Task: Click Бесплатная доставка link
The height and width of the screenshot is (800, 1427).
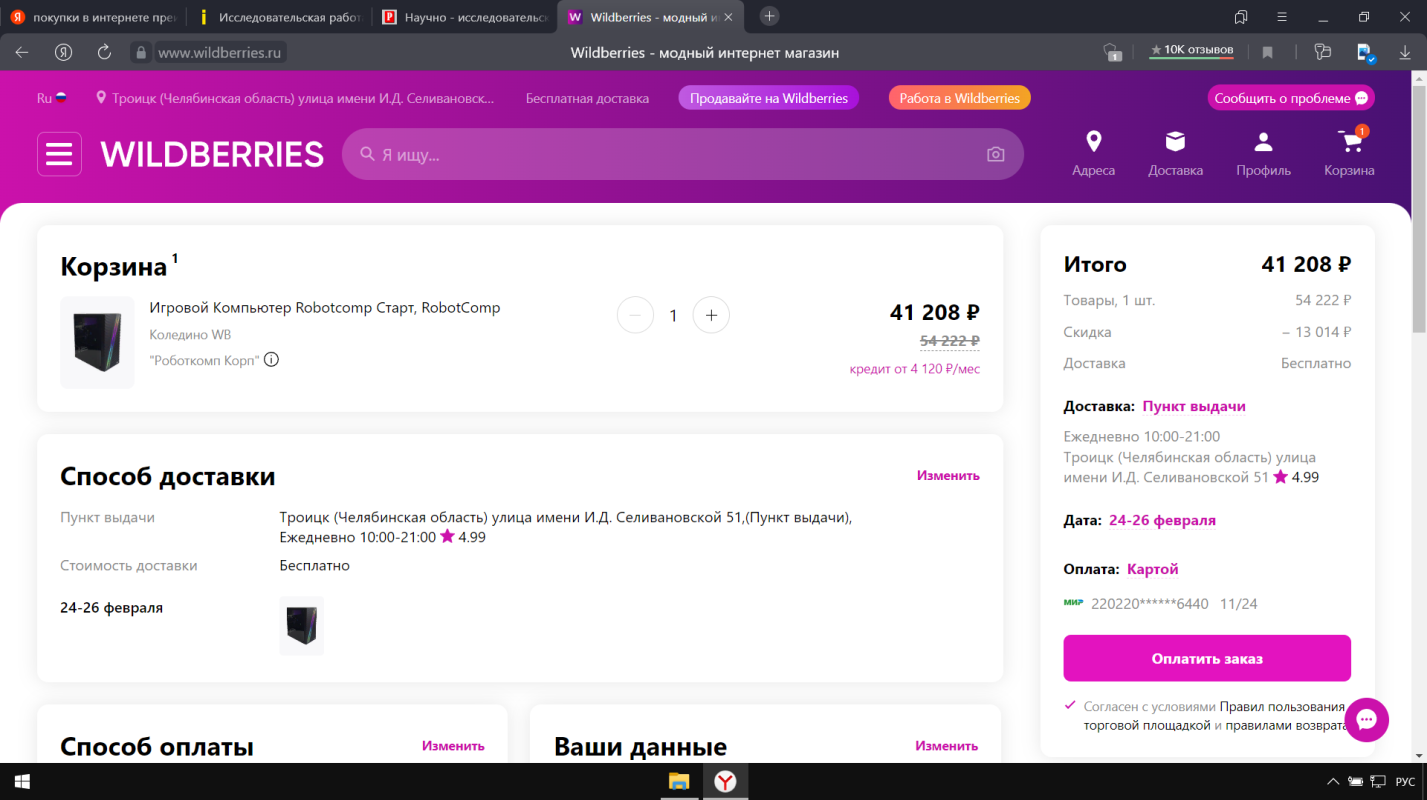Action: coord(587,98)
